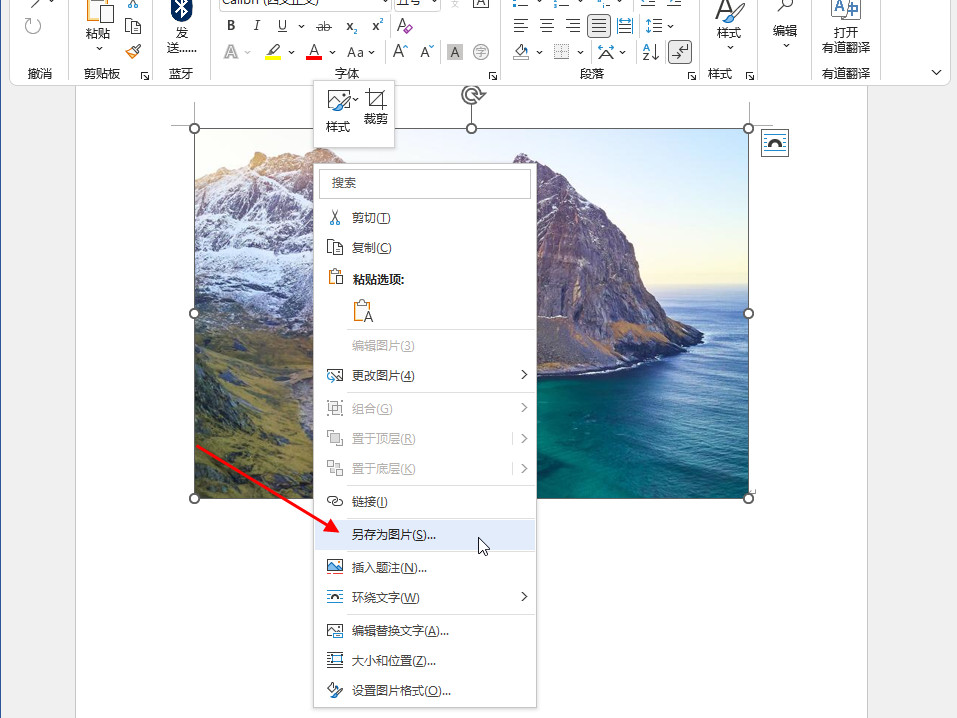Align text right
The width and height of the screenshot is (957, 718).
[x=572, y=26]
